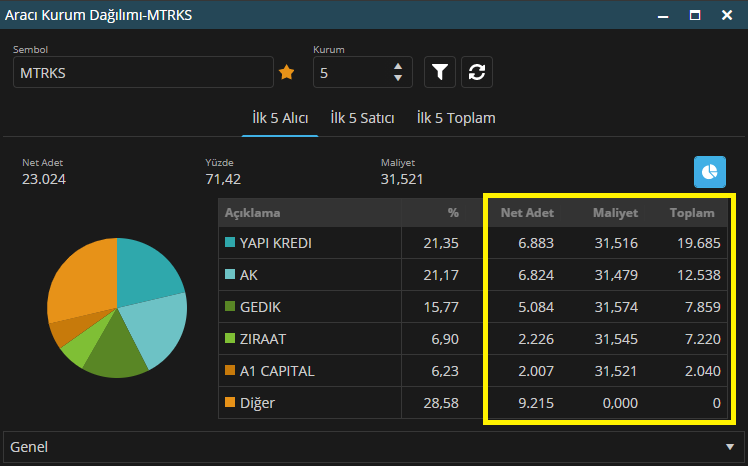This screenshot has width=748, height=466.
Task: Click percentage value 28,58
Action: pyautogui.click(x=441, y=403)
